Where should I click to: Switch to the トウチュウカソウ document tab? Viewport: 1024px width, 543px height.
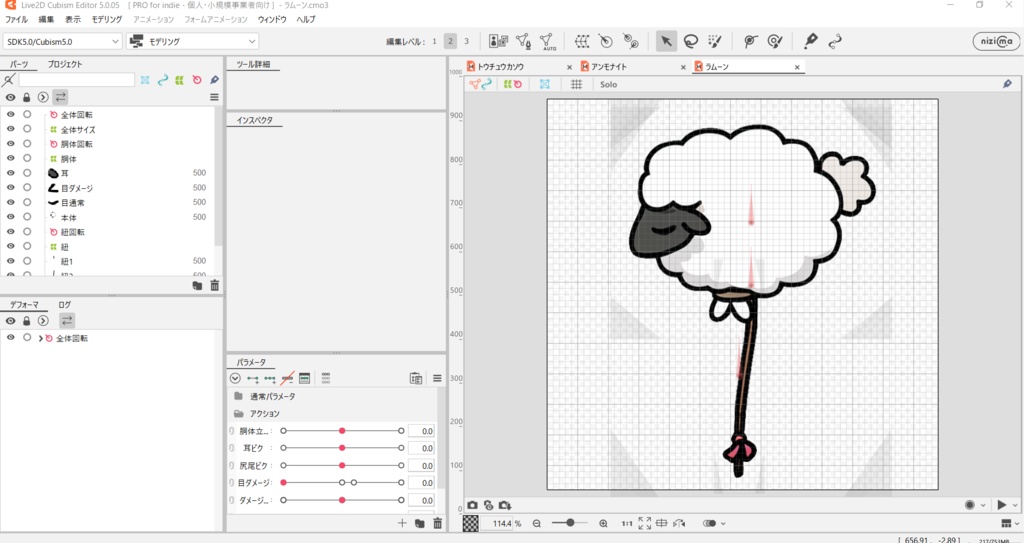(501, 67)
